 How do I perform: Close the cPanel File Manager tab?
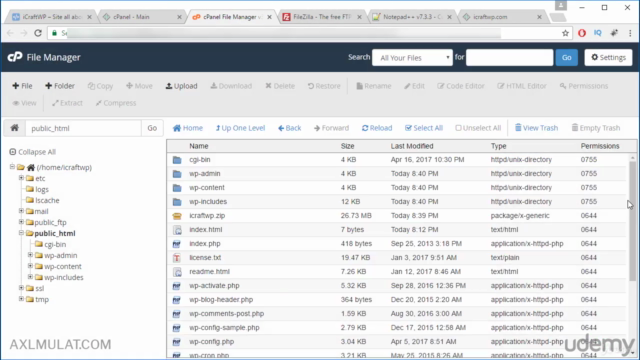pos(269,17)
